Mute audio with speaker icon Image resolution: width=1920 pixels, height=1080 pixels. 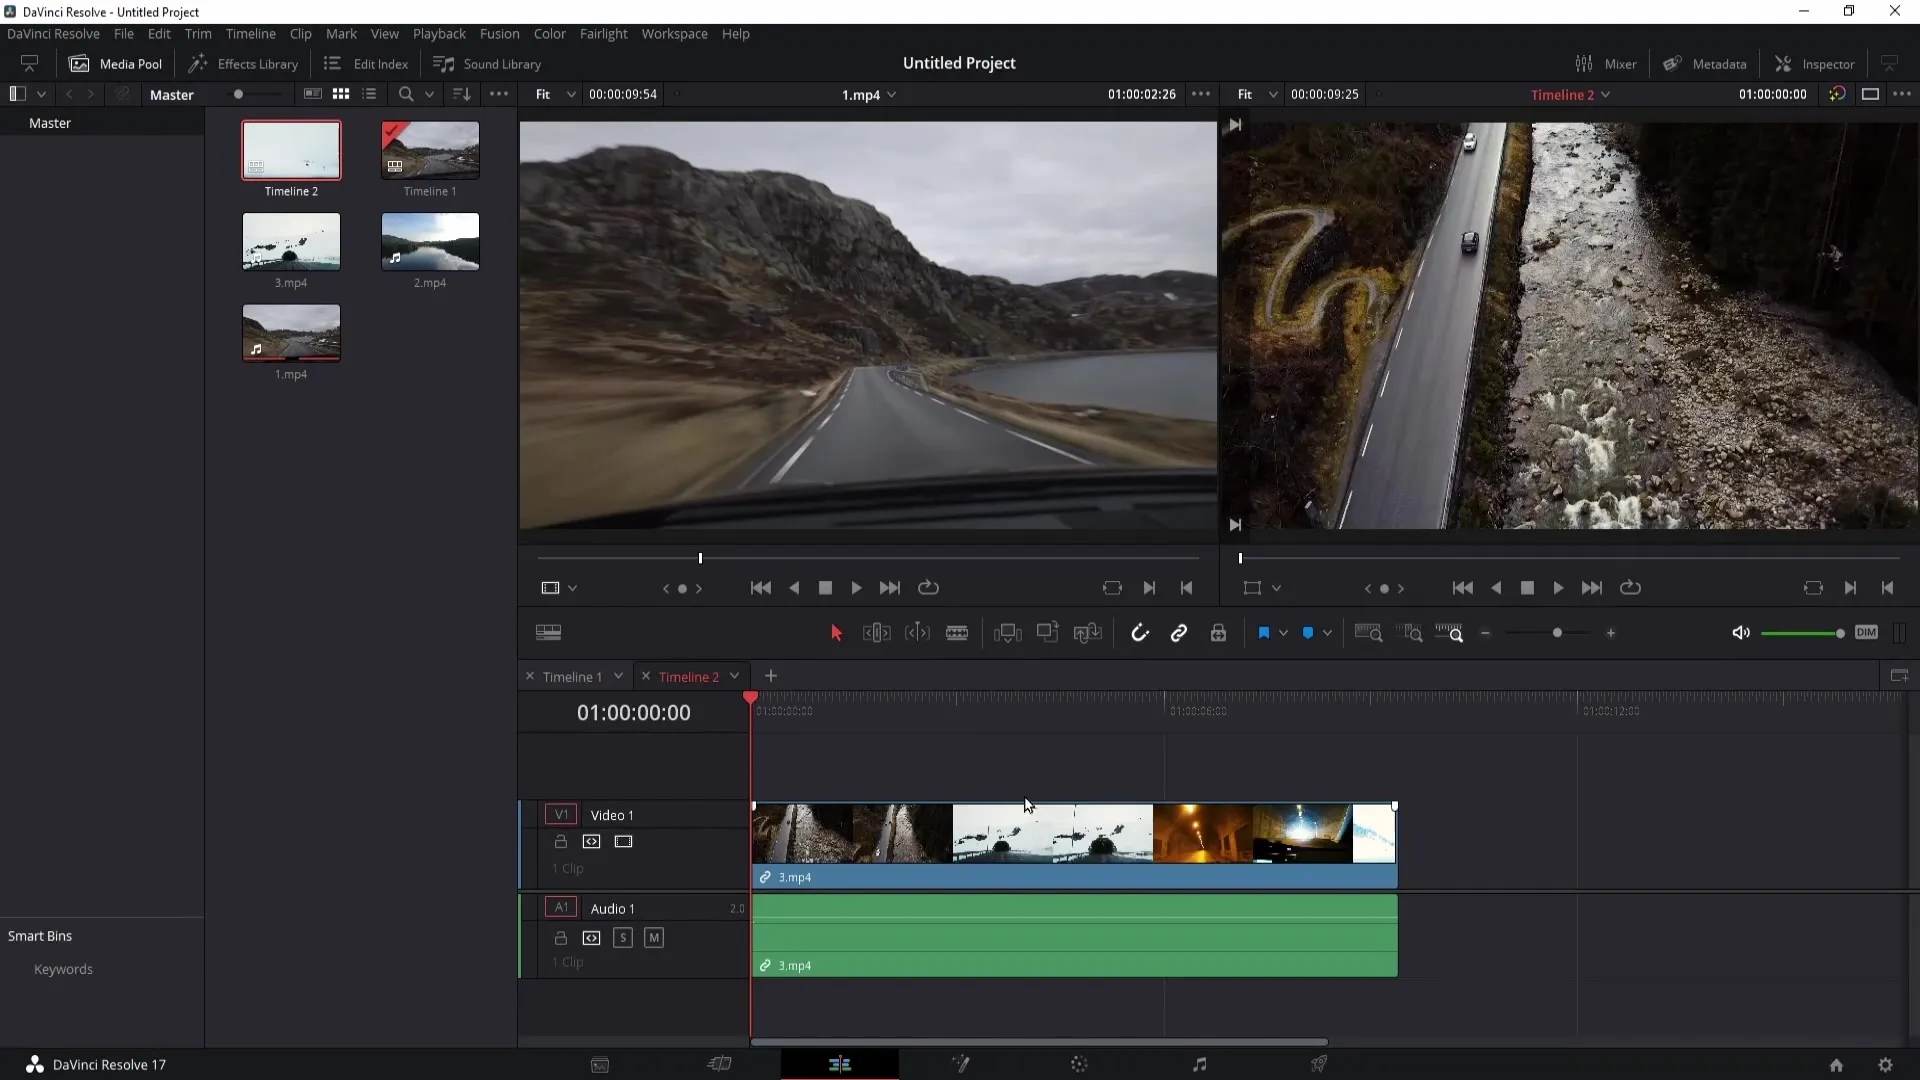point(1741,633)
